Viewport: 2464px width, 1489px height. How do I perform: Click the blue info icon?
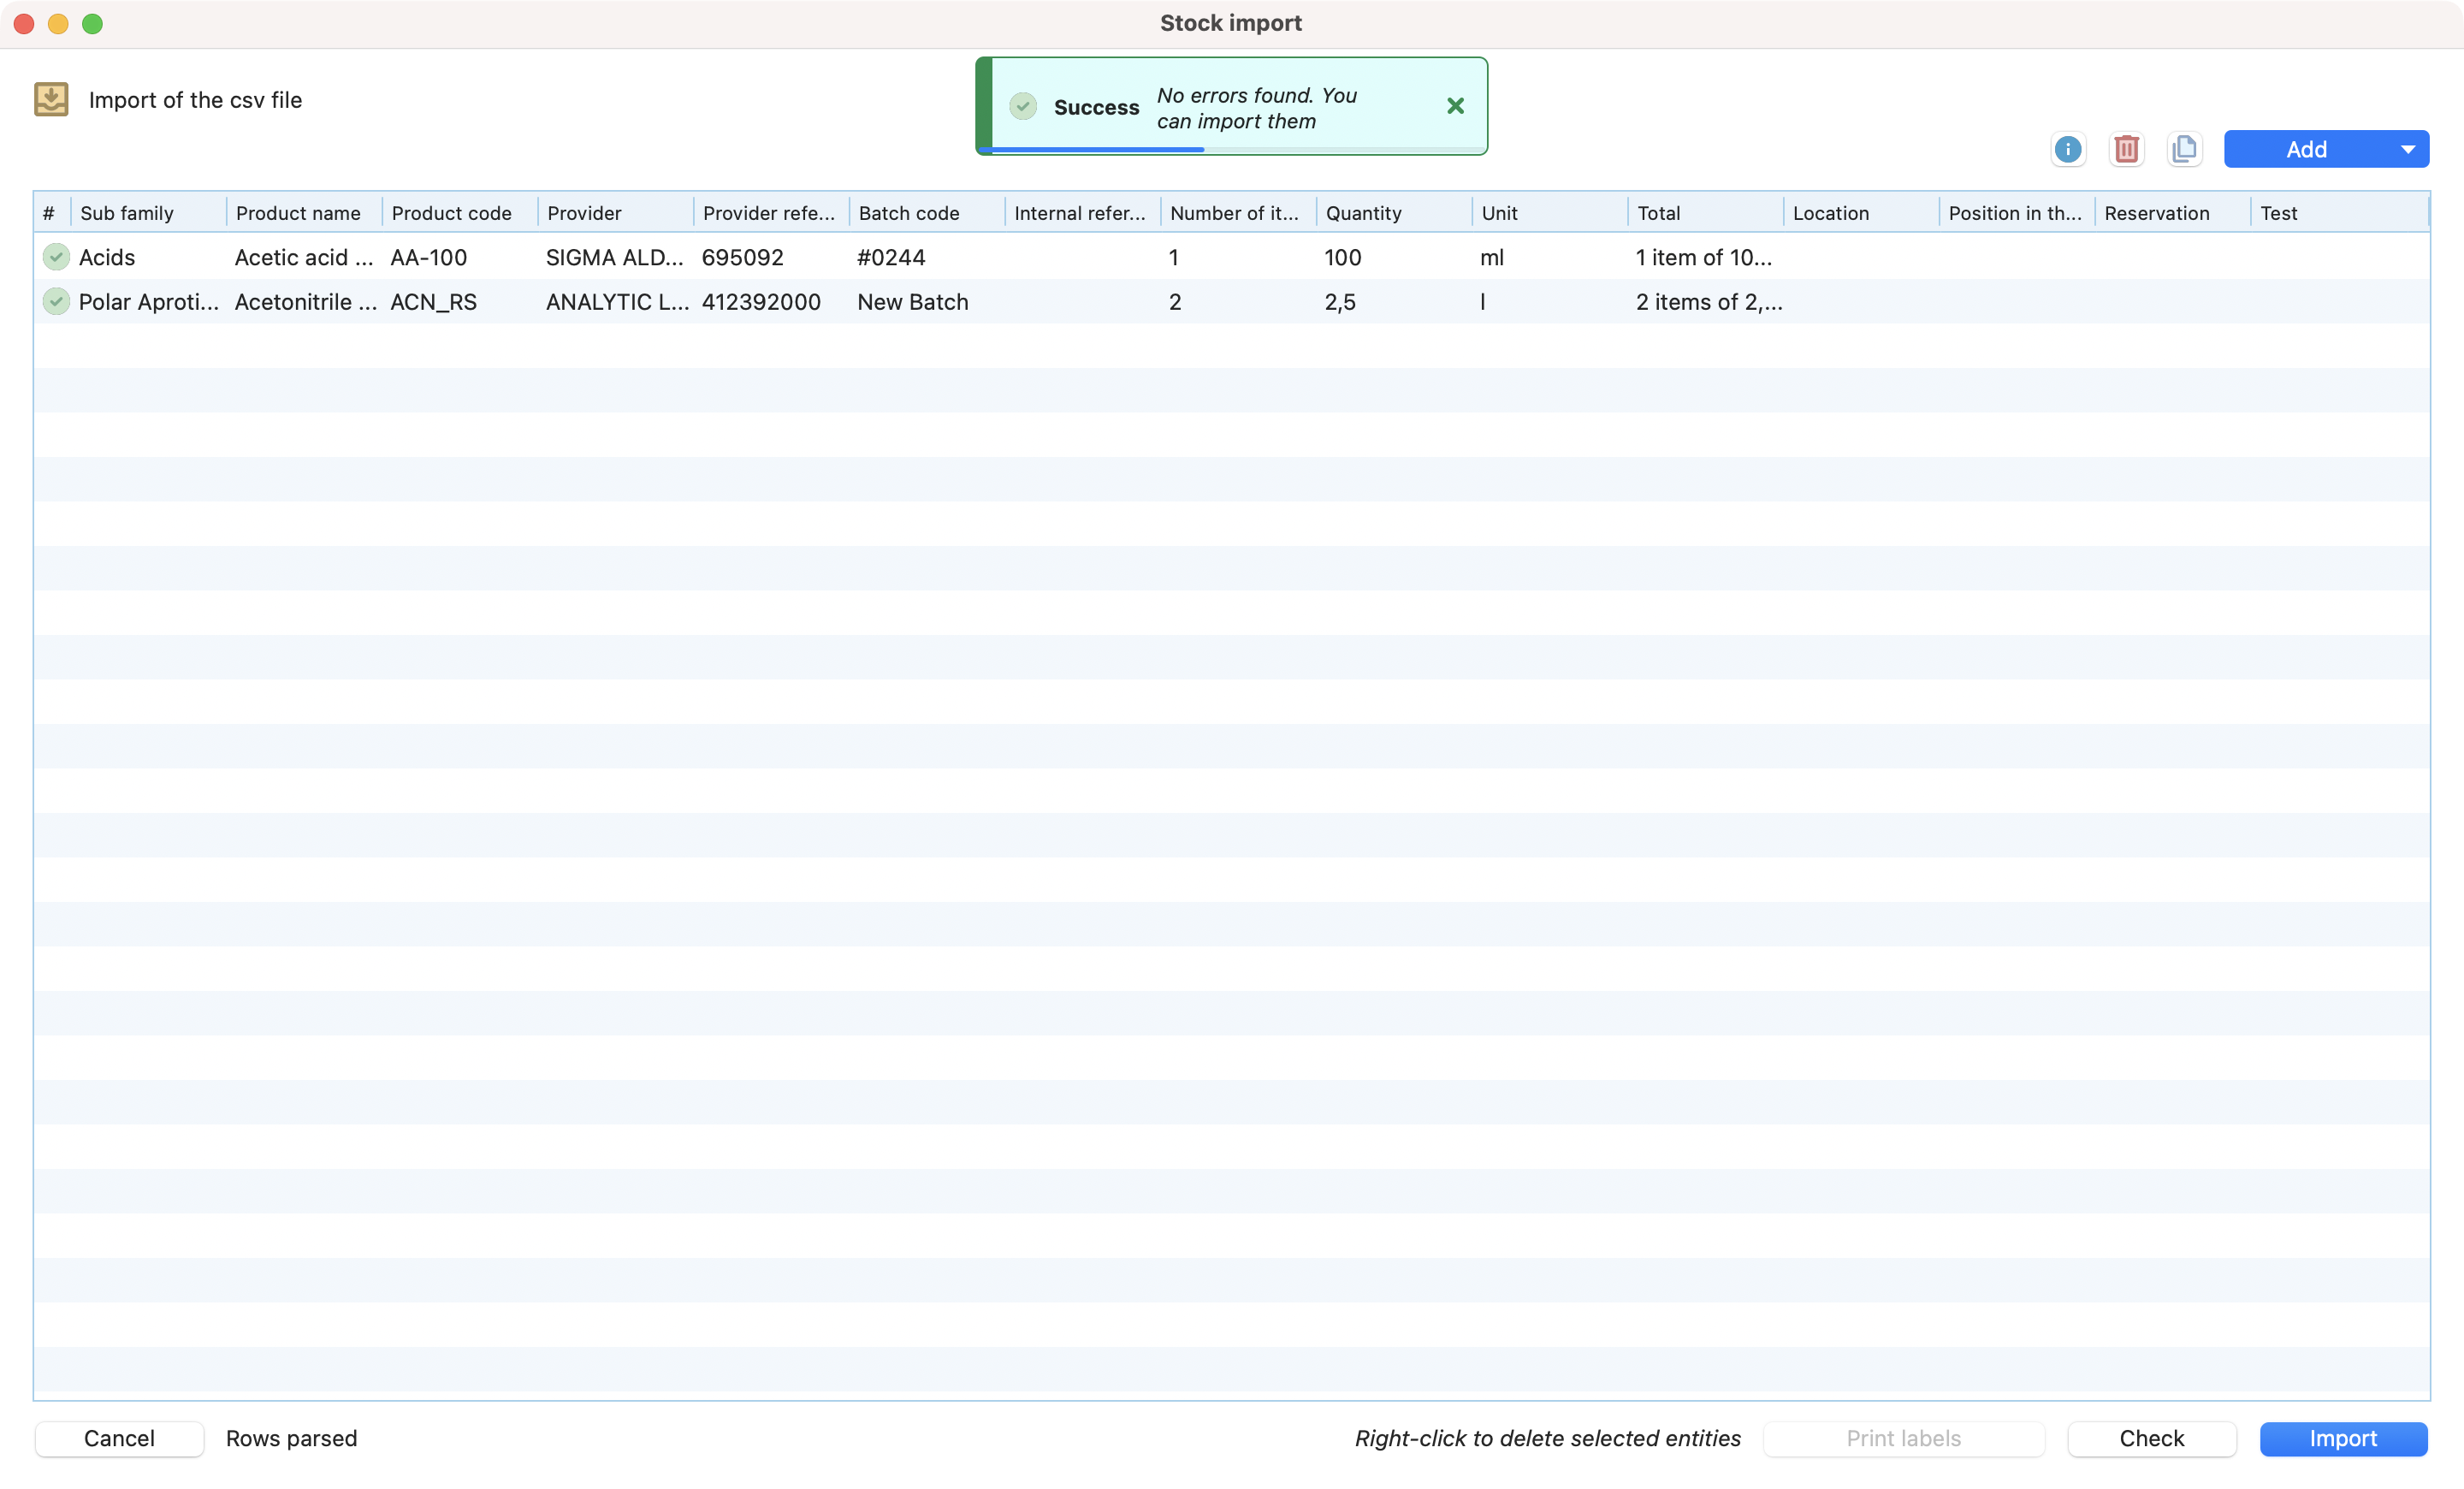(x=2067, y=150)
